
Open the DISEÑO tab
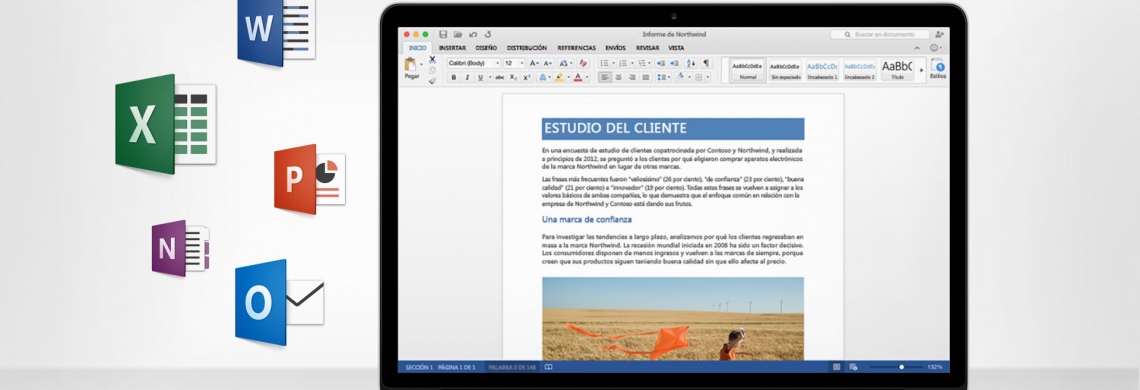click(486, 48)
